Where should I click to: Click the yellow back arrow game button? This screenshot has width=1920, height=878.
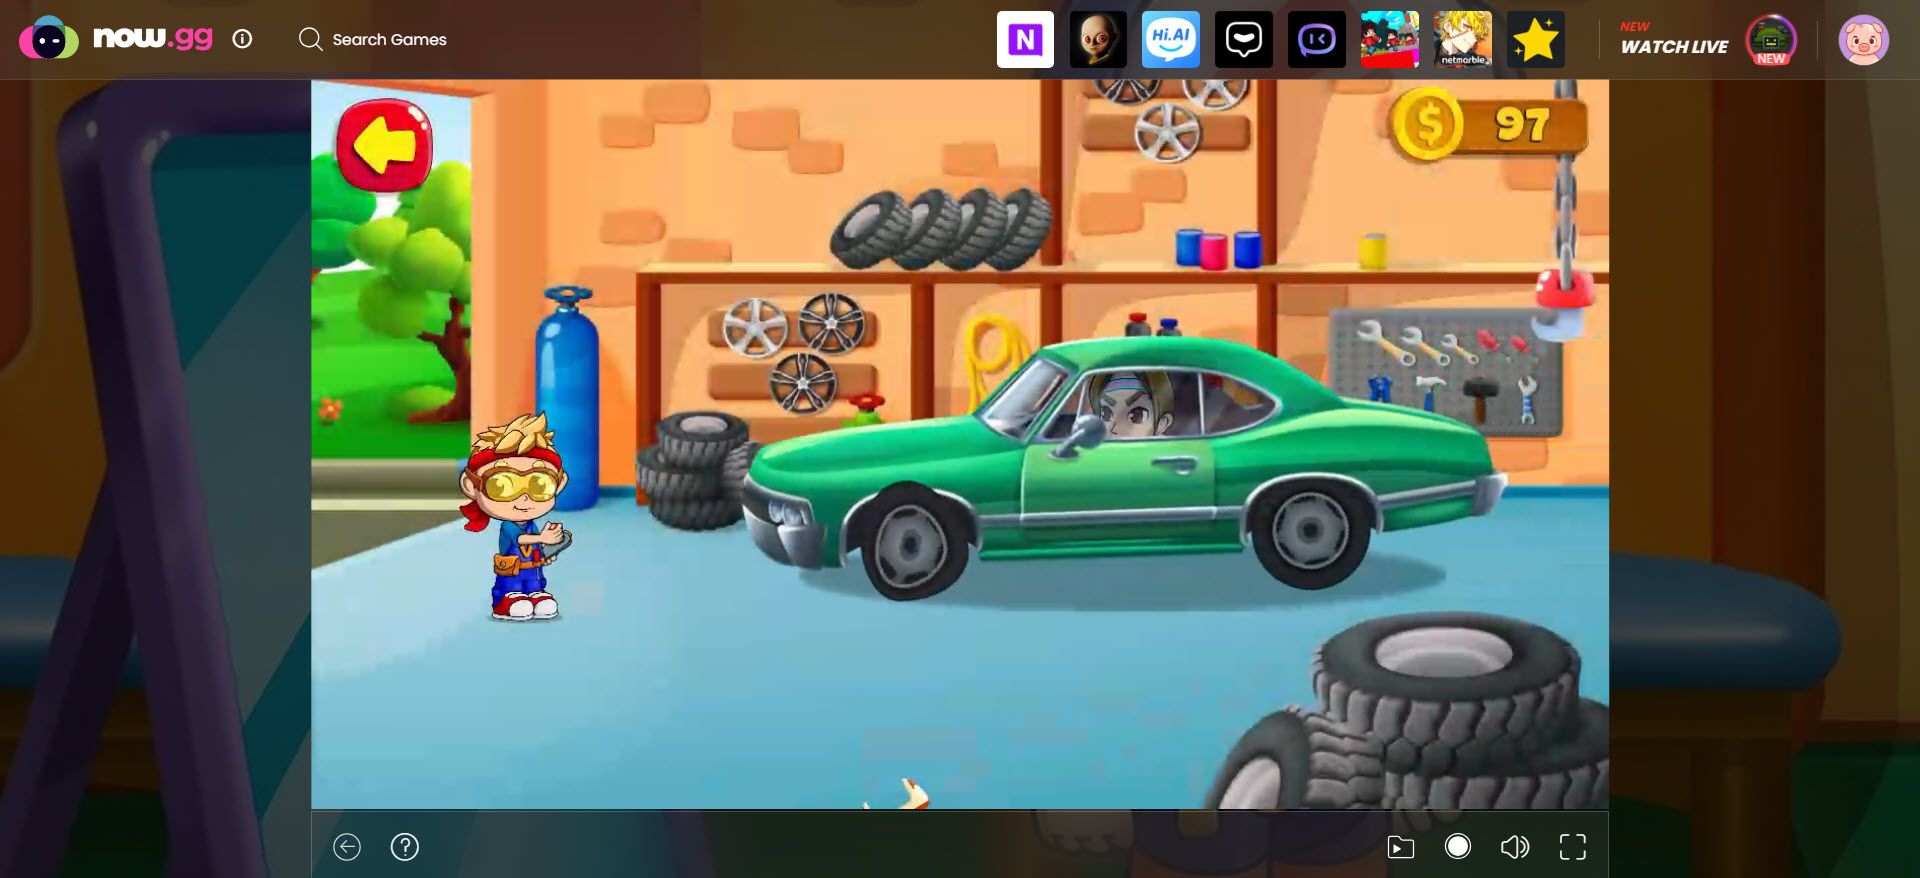pyautogui.click(x=385, y=146)
